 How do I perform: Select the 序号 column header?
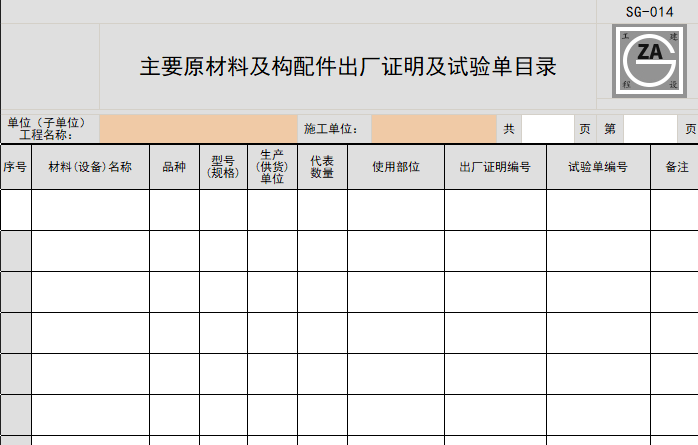(x=15, y=167)
